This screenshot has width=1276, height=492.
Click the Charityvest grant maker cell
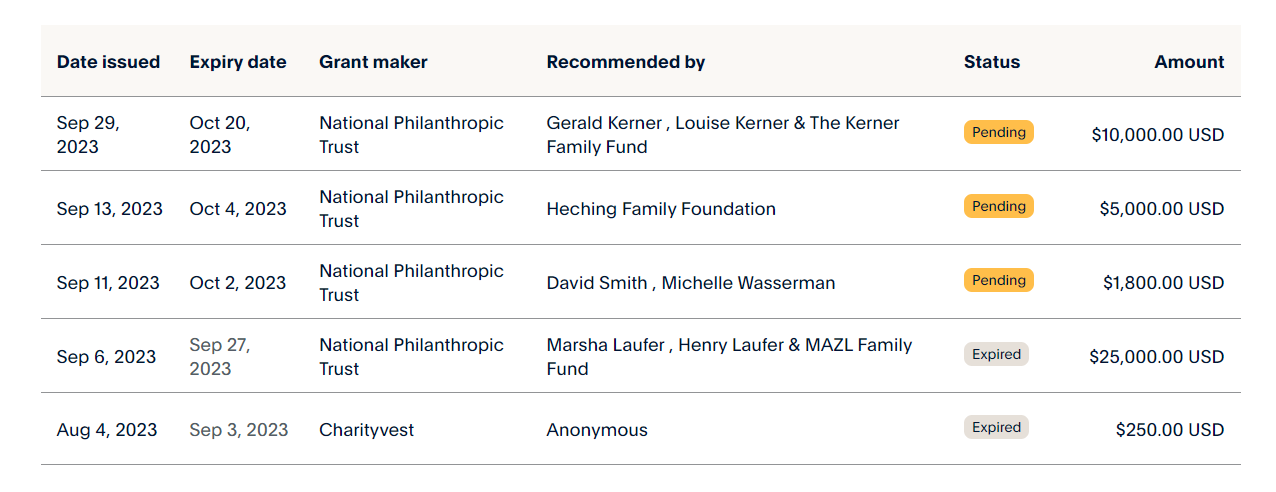tap(366, 430)
